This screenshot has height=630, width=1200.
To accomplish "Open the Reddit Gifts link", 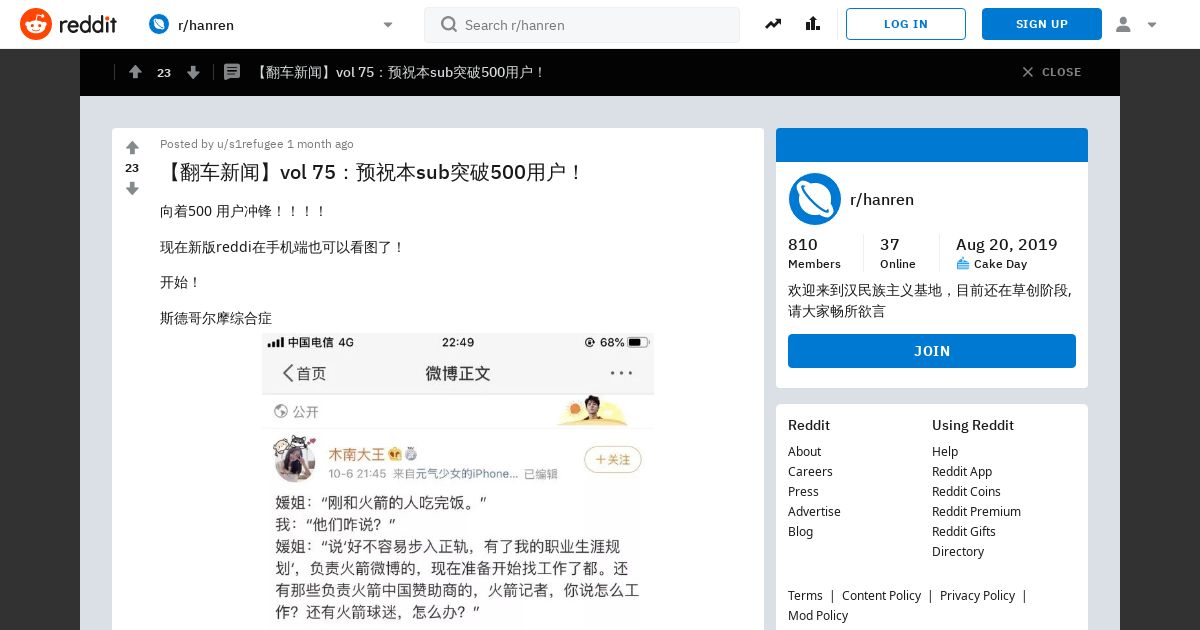I will coord(964,531).
